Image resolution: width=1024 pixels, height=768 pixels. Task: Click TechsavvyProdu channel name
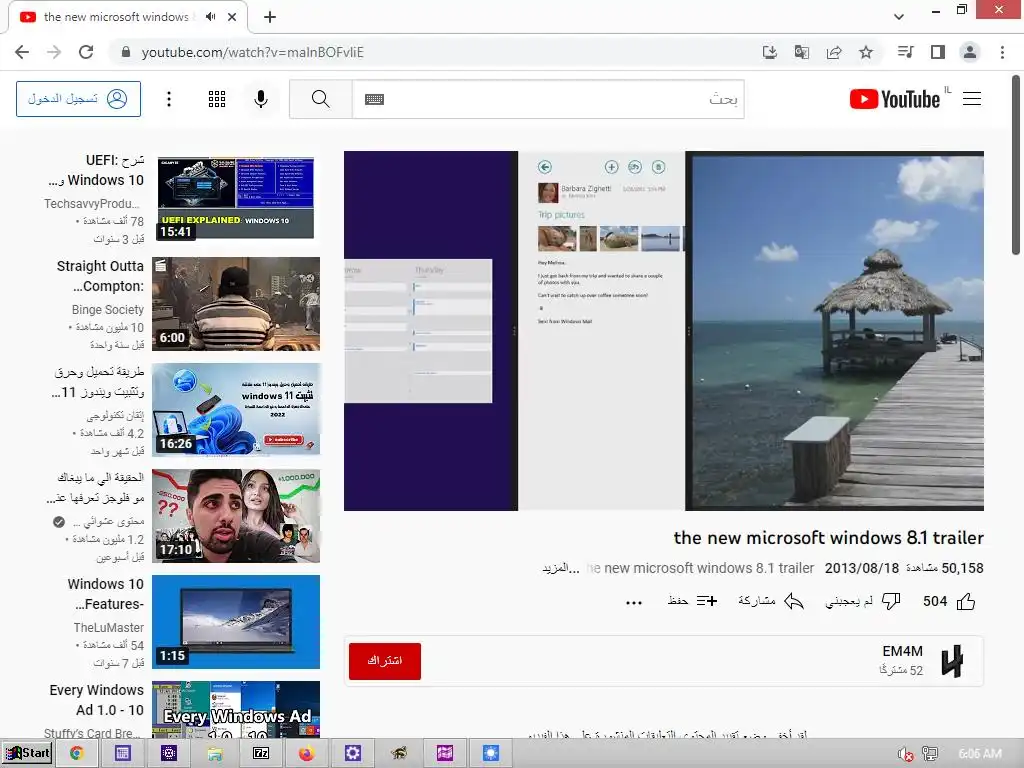[x=92, y=204]
